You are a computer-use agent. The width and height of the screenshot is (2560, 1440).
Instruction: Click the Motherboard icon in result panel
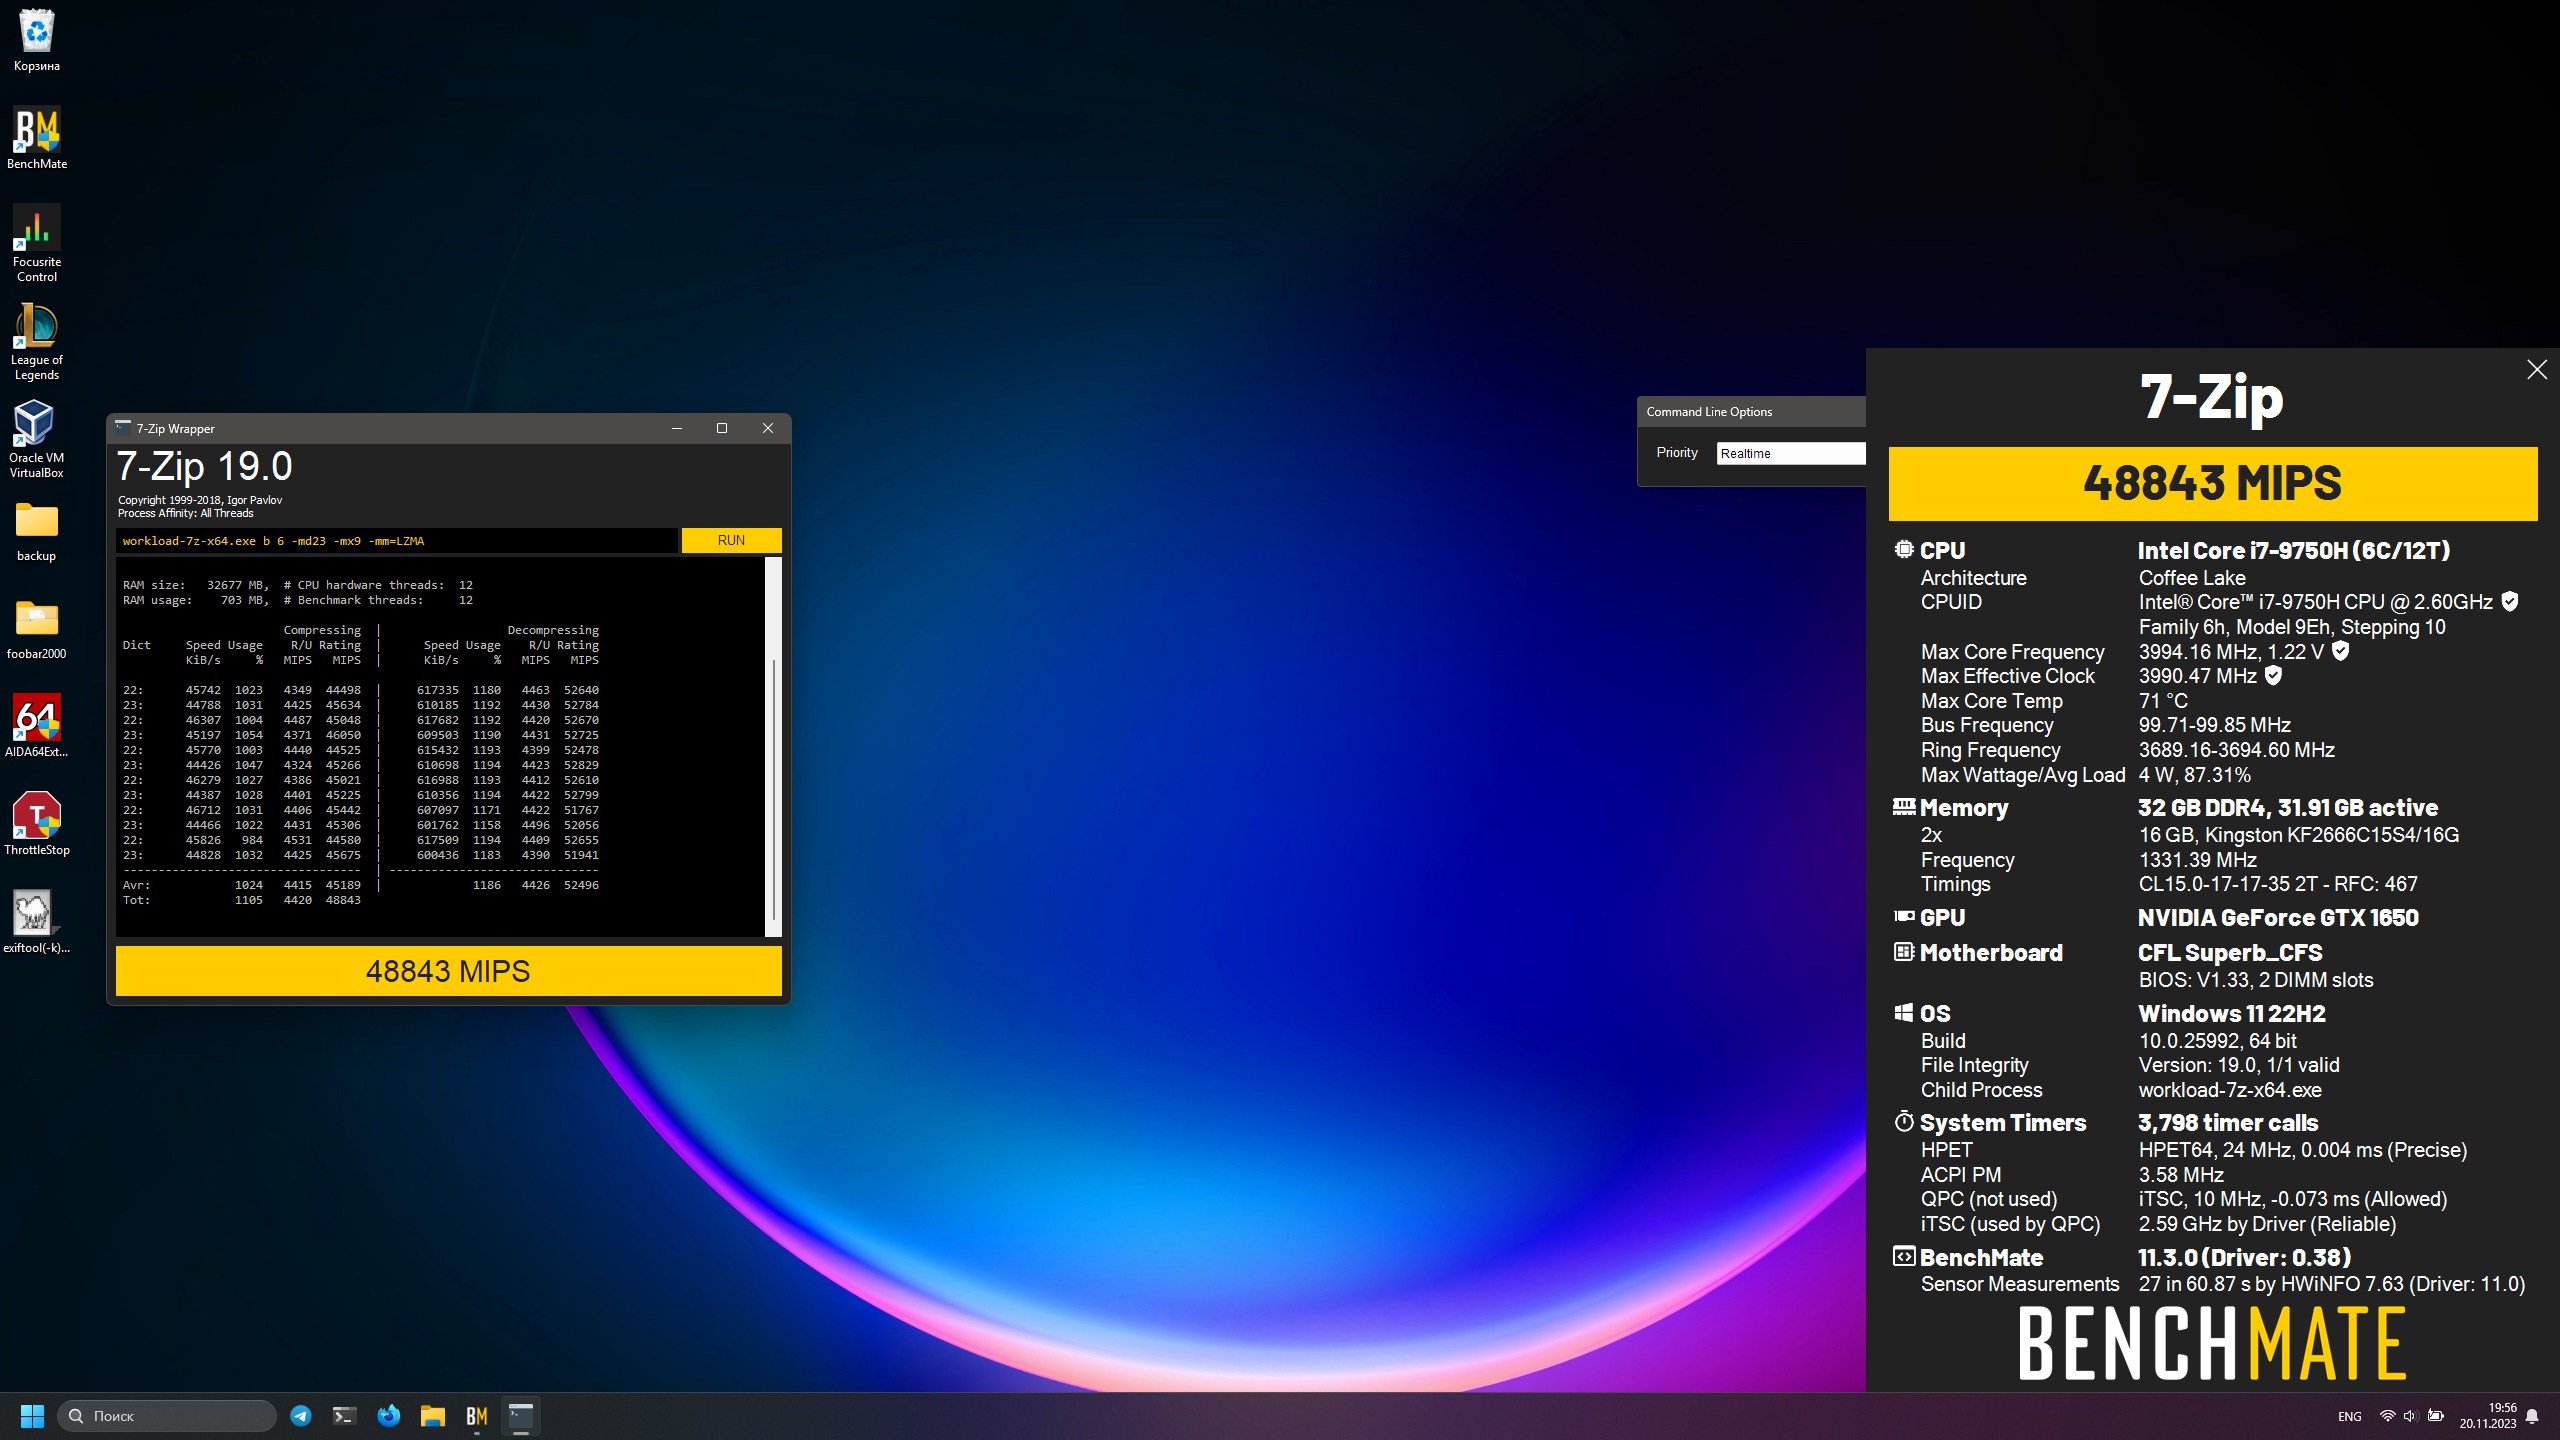tap(1904, 952)
